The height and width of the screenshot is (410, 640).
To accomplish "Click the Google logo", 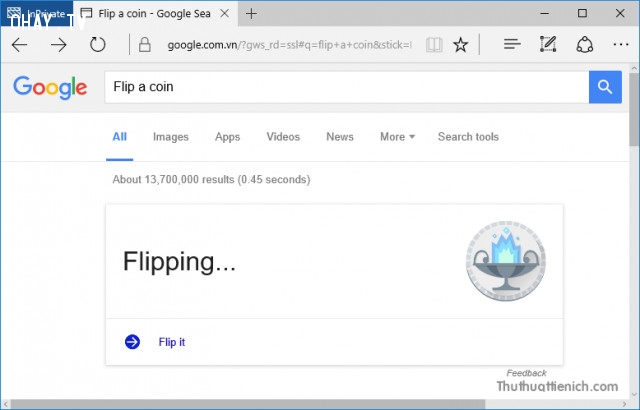I will (50, 87).
